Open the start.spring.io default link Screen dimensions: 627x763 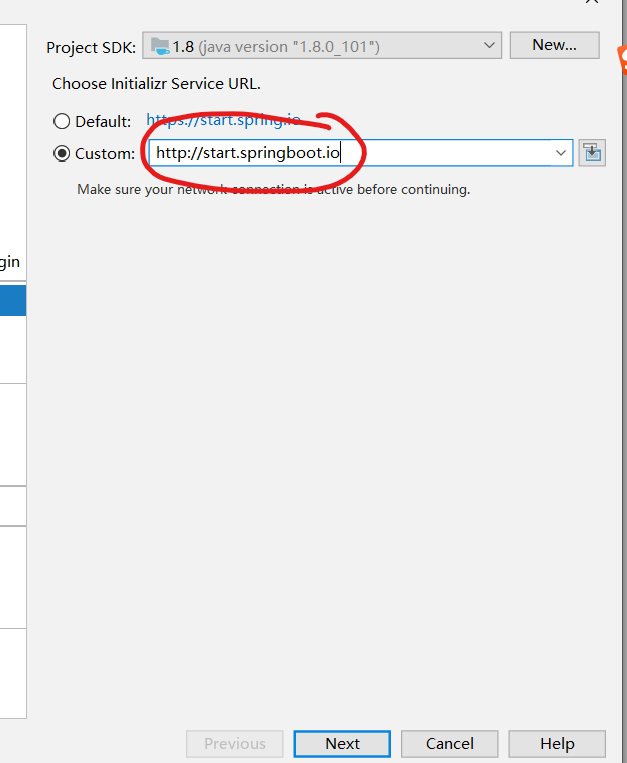[x=223, y=120]
